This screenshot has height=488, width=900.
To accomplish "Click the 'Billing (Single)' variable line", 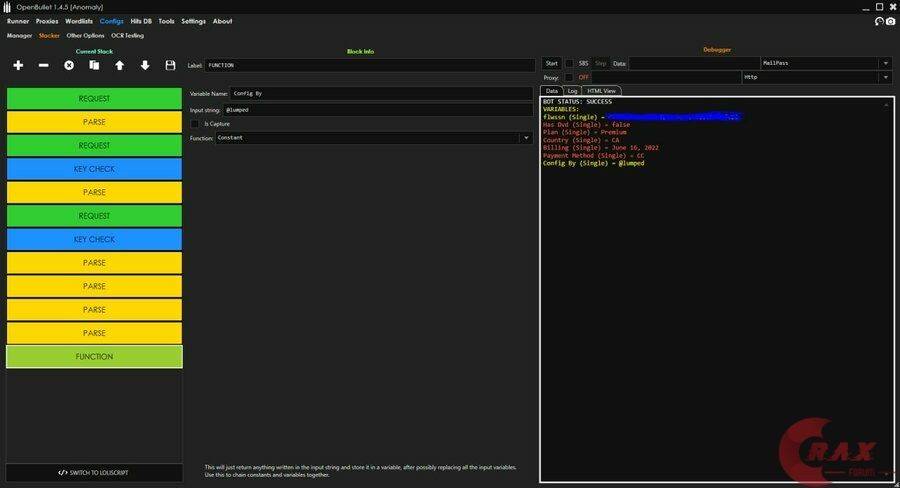I will click(600, 148).
